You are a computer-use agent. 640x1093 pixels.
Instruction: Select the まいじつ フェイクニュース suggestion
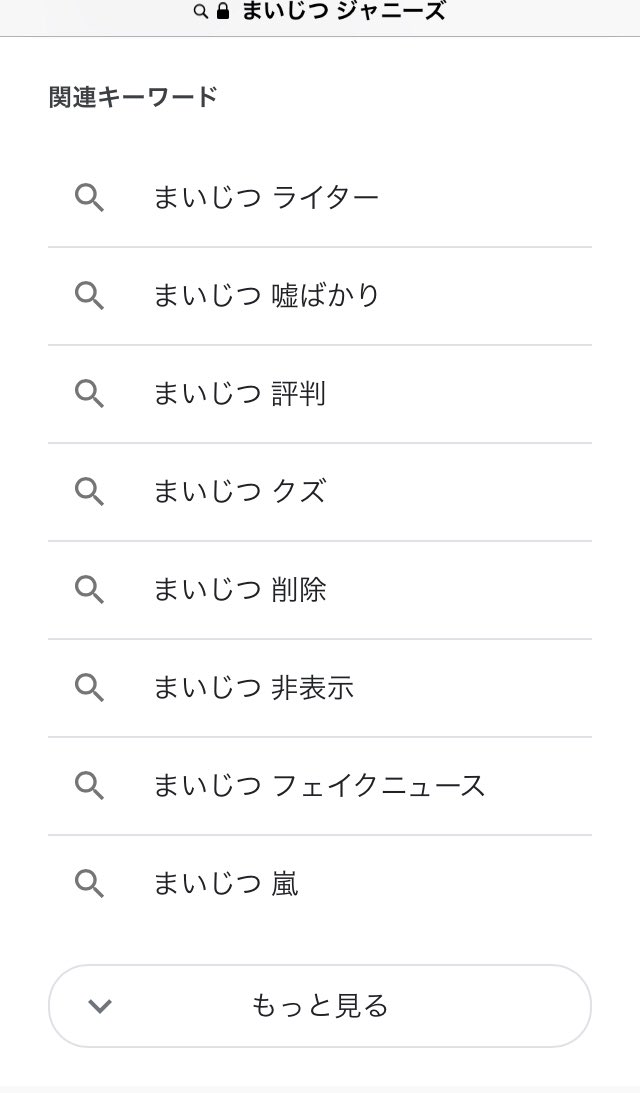(x=319, y=786)
